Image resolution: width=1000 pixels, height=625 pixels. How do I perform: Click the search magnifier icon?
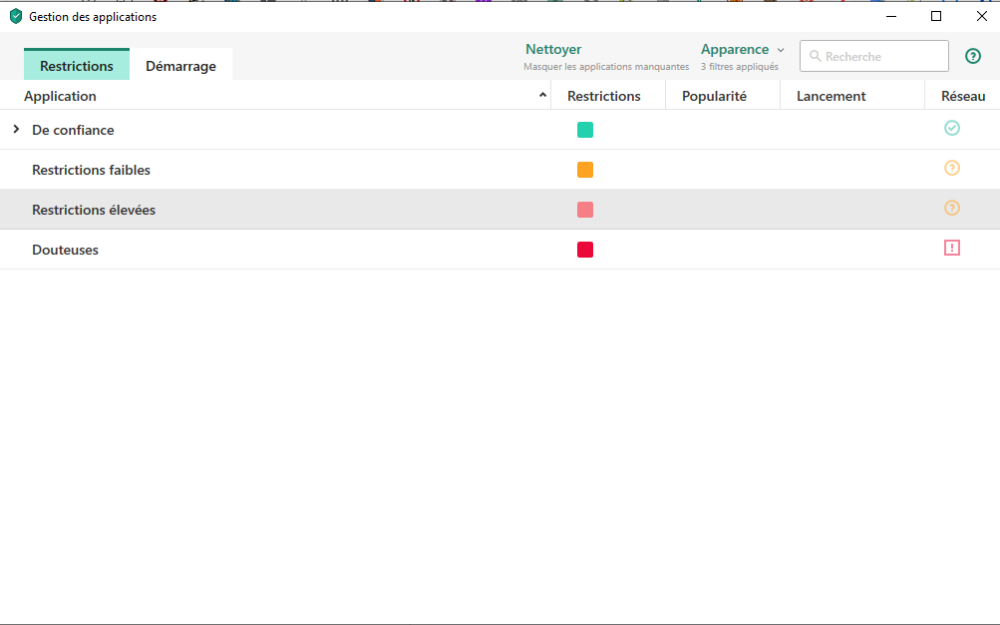pyautogui.click(x=814, y=56)
